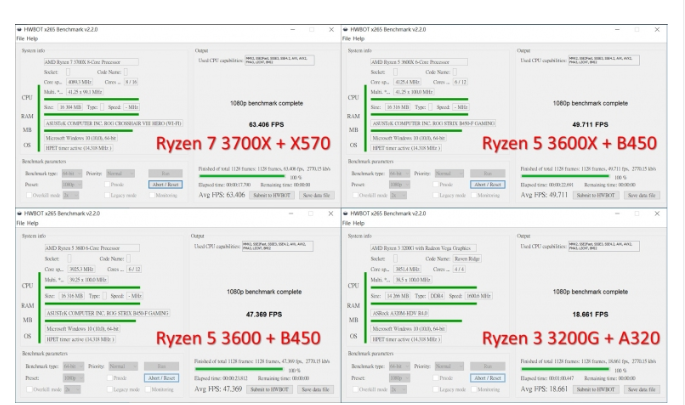Screen dimensions: 685x405
Task: Click Save data file in the Ryzen 5 3600 window
Action: (315, 389)
